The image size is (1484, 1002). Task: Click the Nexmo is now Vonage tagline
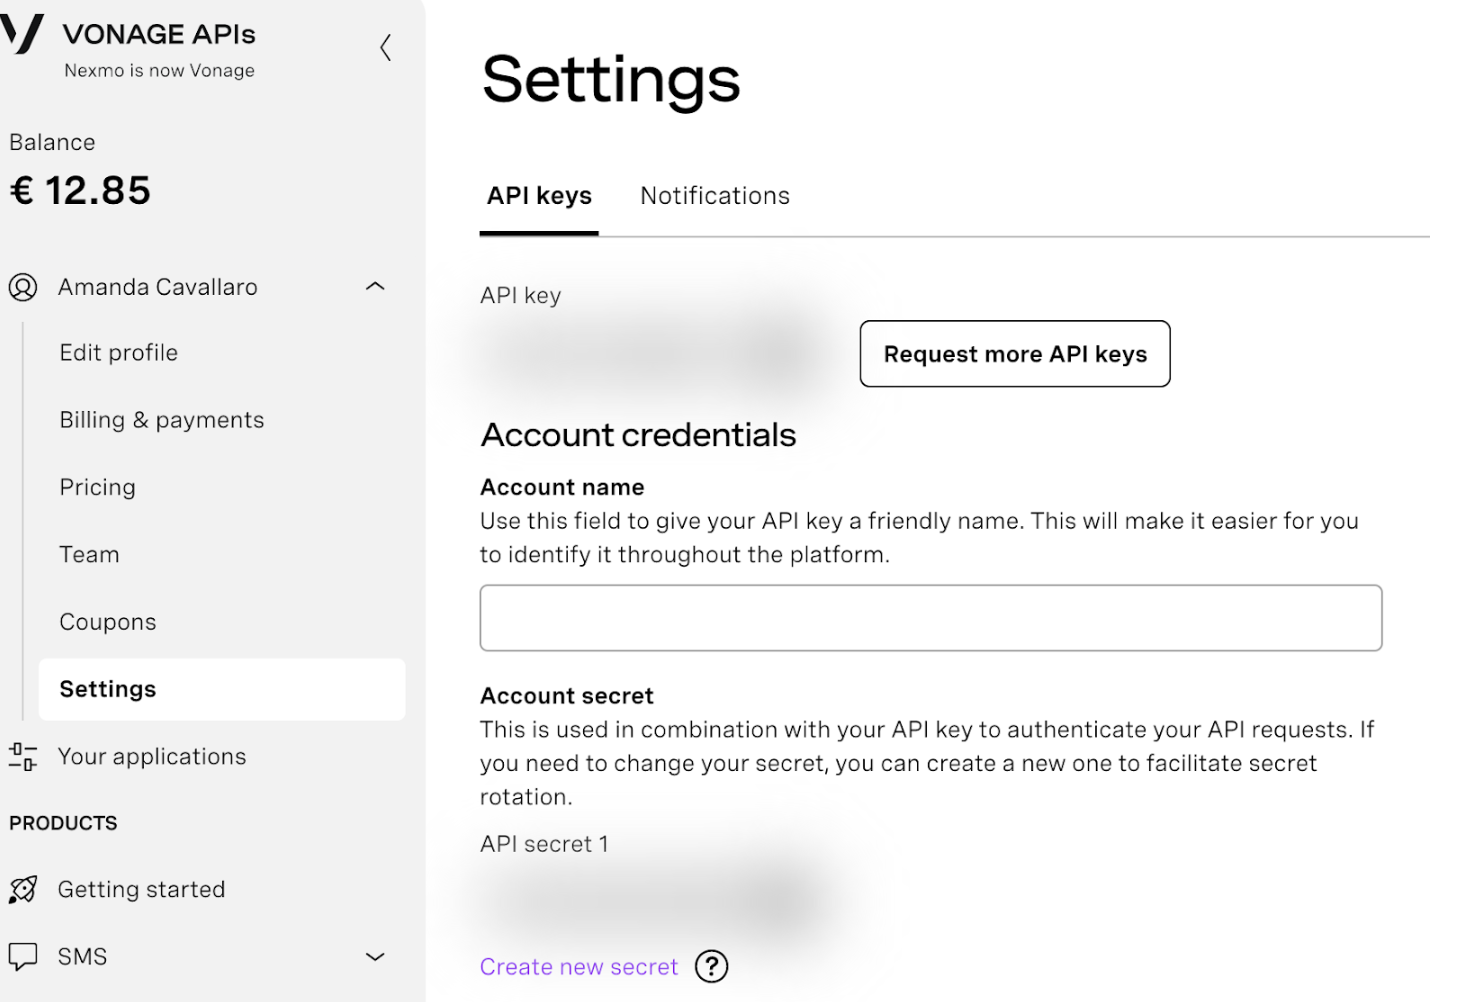click(x=159, y=71)
